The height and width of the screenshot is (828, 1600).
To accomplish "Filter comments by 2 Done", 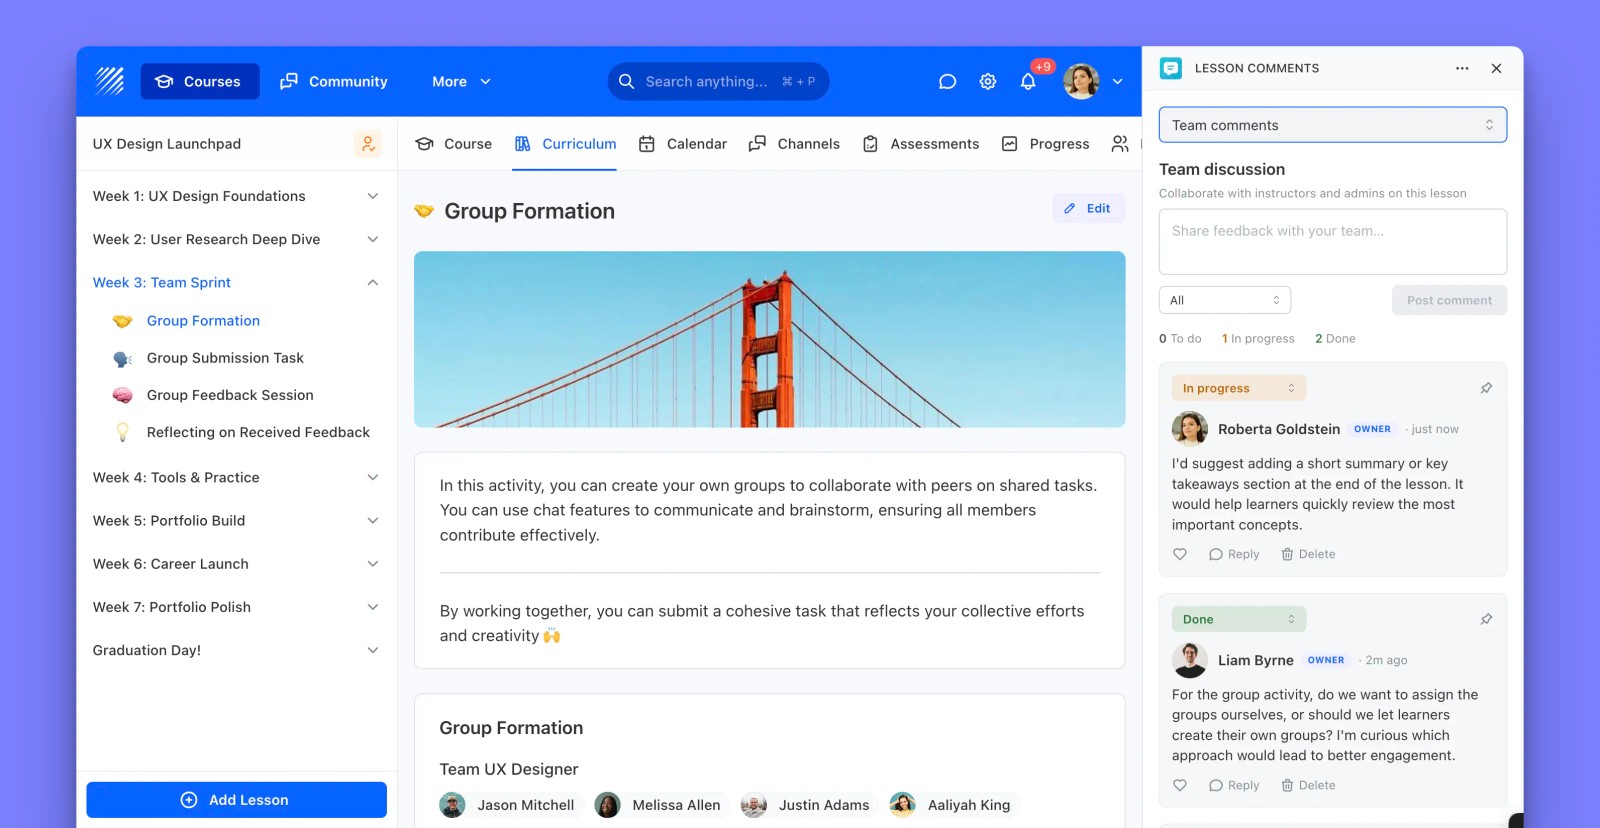I will (1335, 339).
